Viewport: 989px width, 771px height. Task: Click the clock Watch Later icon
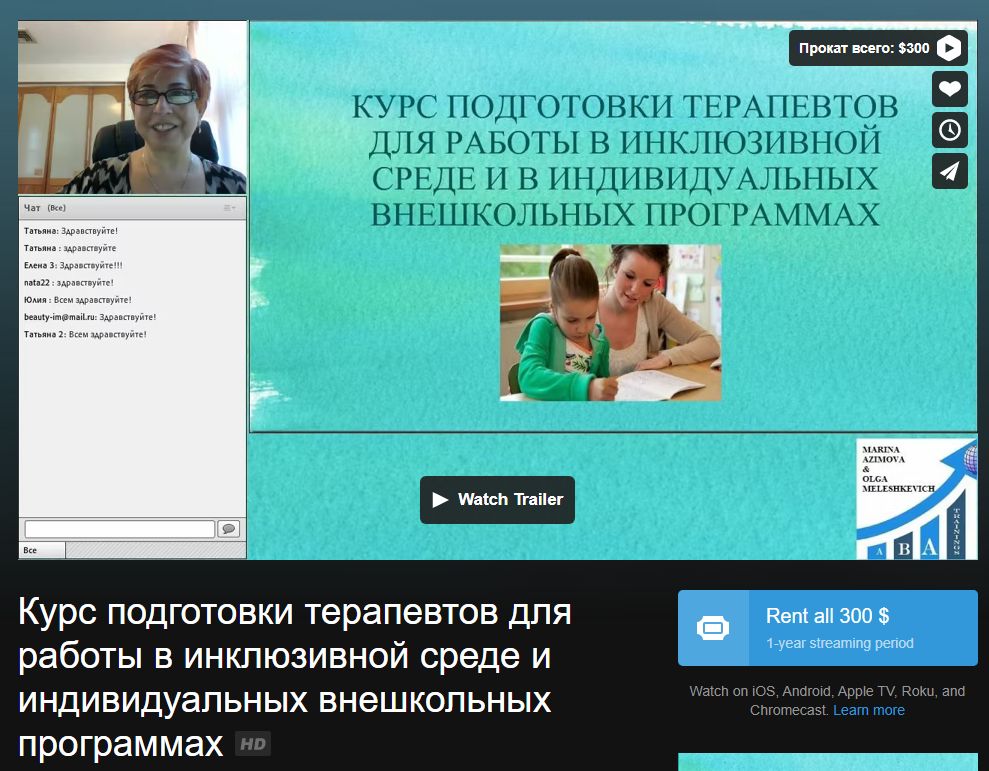pos(949,130)
